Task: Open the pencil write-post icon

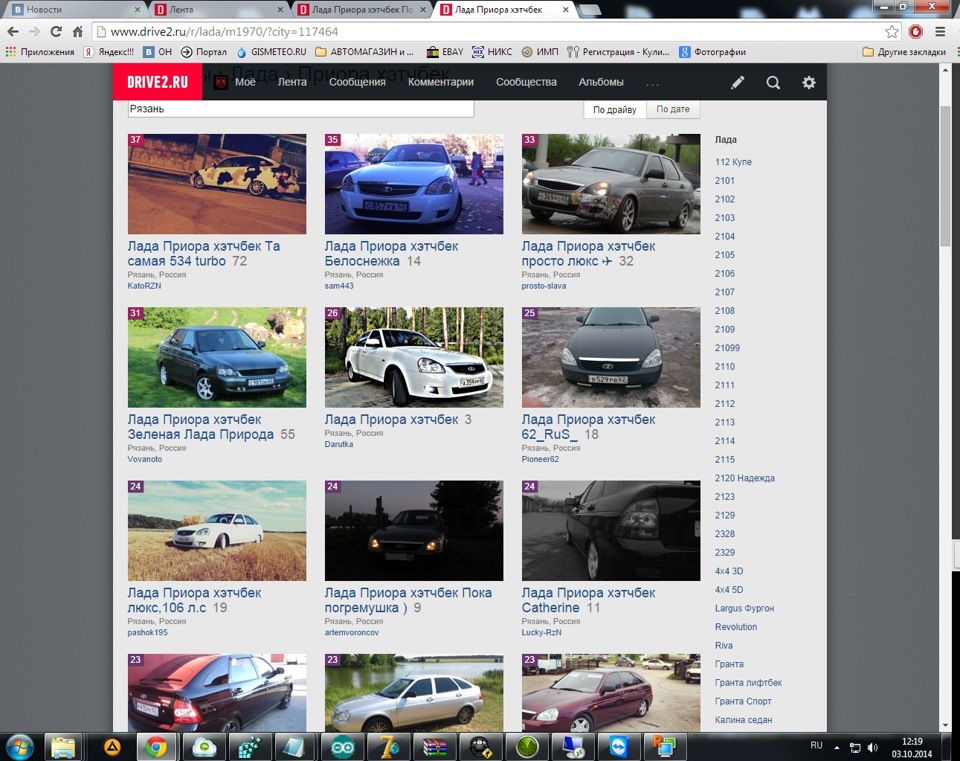Action: 737,83
